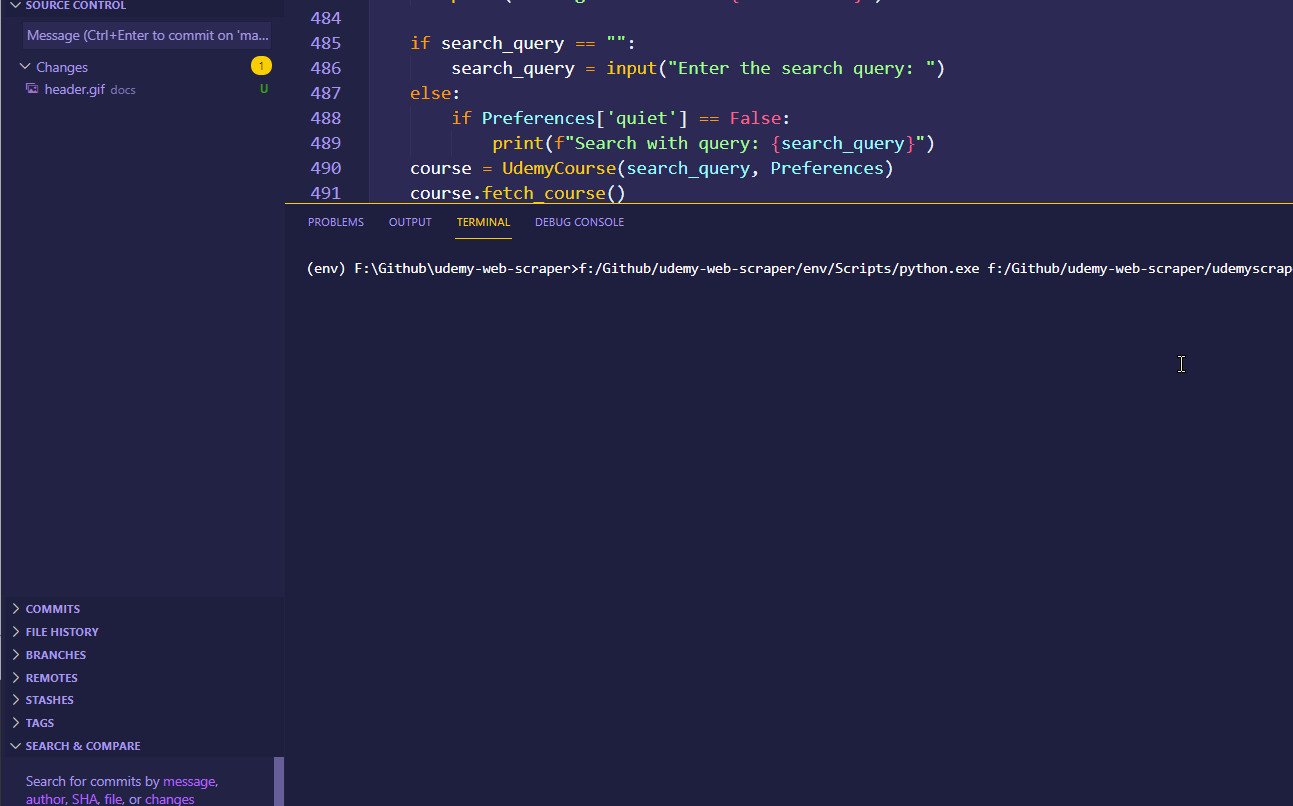Click line number 486 in the editor gutter

[x=325, y=68]
